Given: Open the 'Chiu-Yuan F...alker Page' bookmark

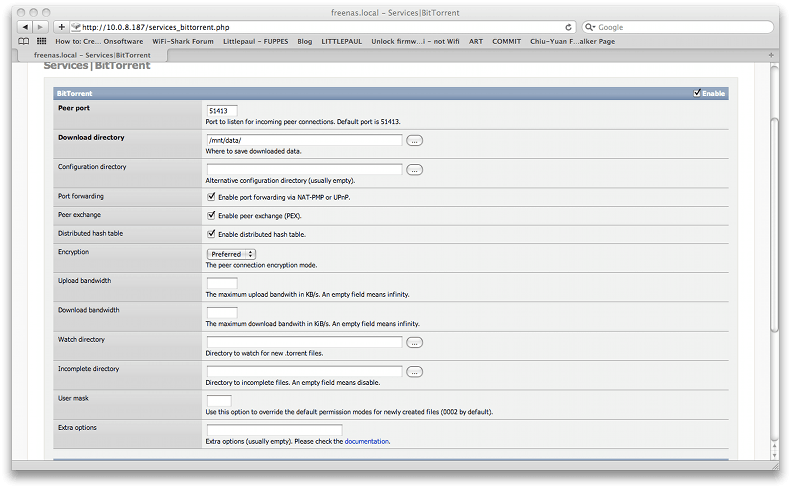Looking at the screenshot, I should [573, 41].
